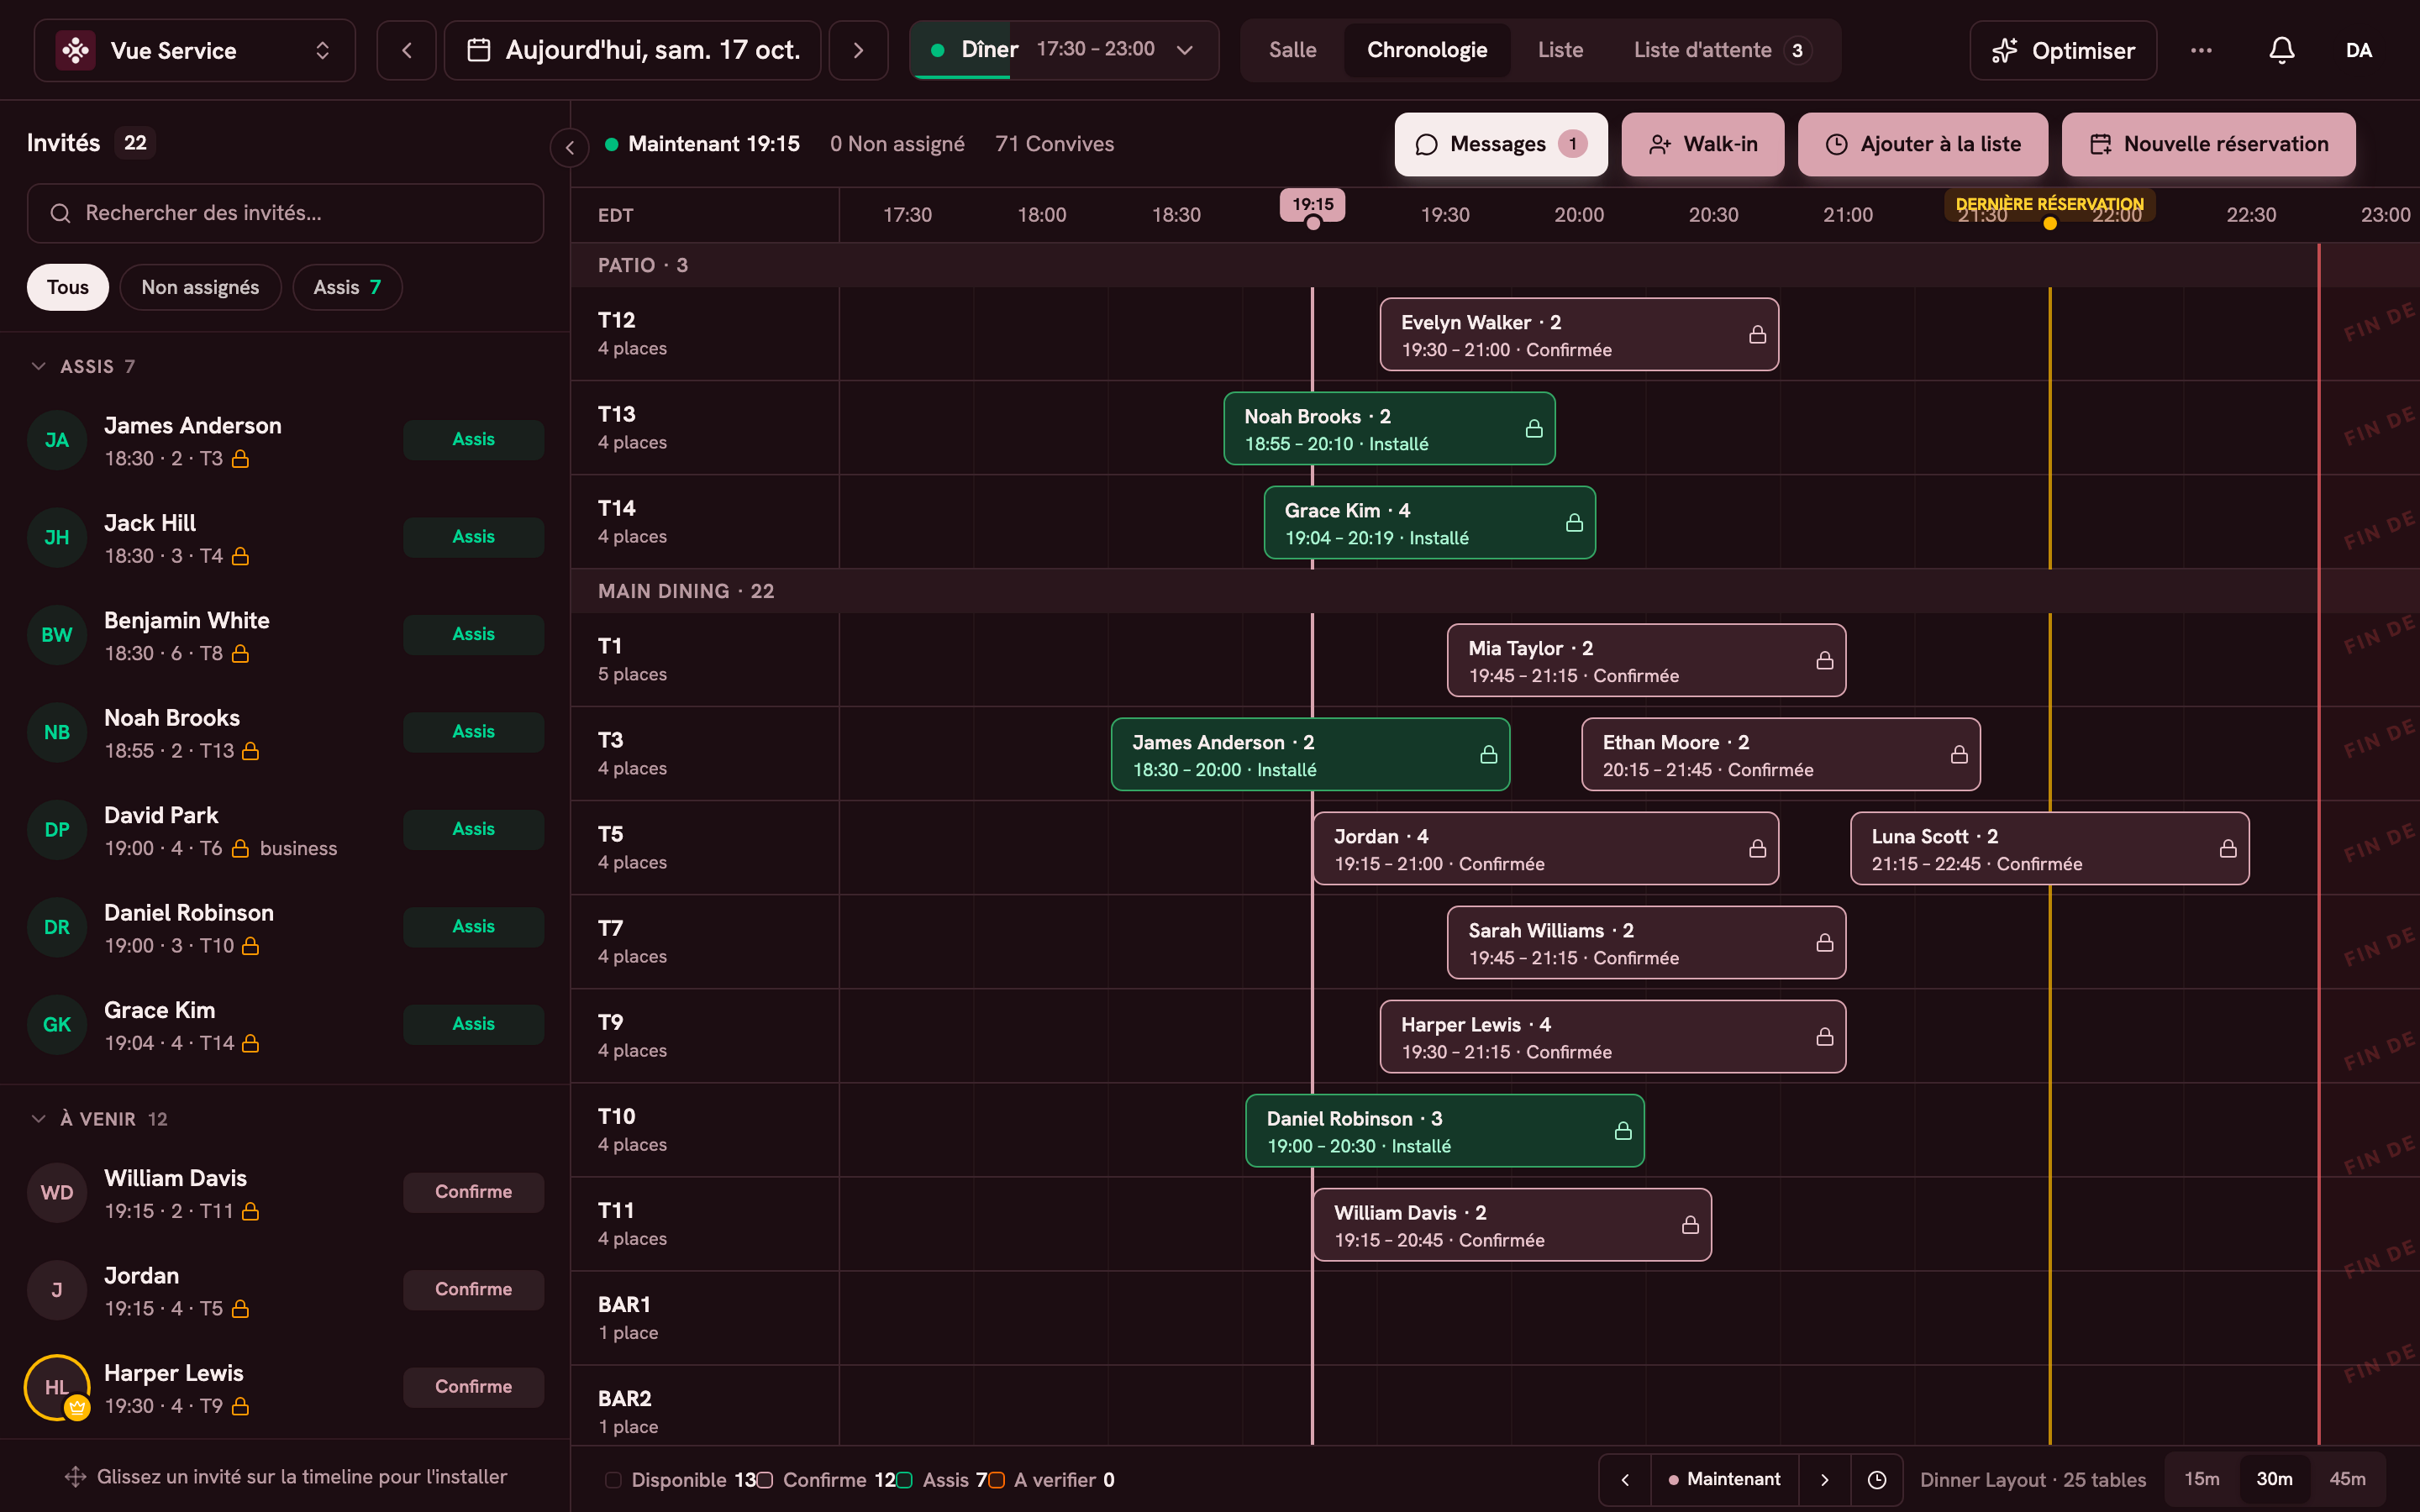
Task: Open the Liste d'attente tab
Action: click(1721, 50)
